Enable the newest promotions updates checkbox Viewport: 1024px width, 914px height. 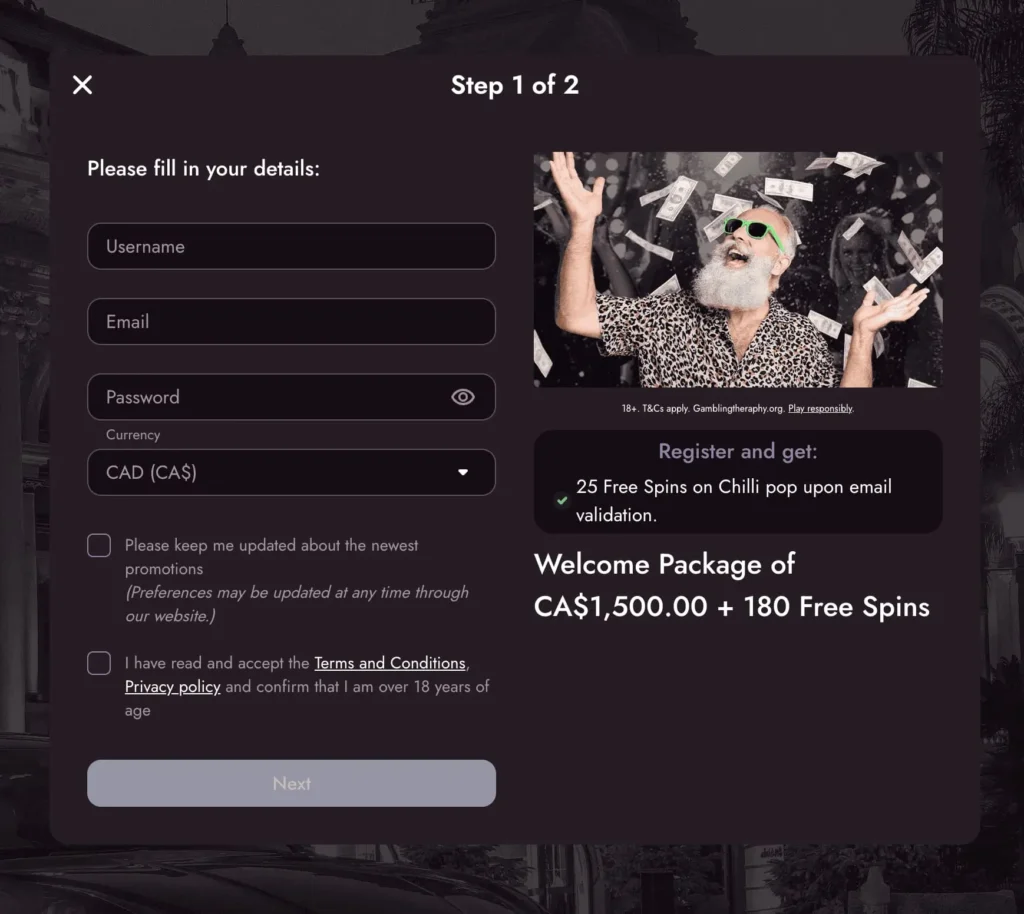click(99, 545)
